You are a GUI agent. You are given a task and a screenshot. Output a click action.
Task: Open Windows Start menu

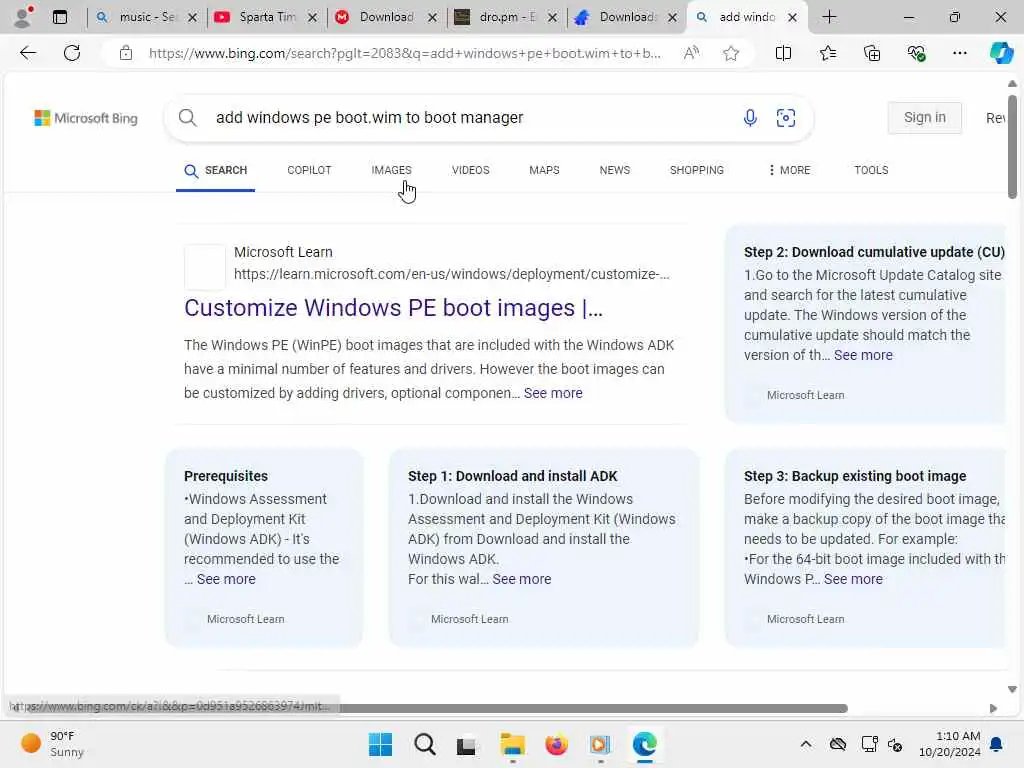(380, 744)
